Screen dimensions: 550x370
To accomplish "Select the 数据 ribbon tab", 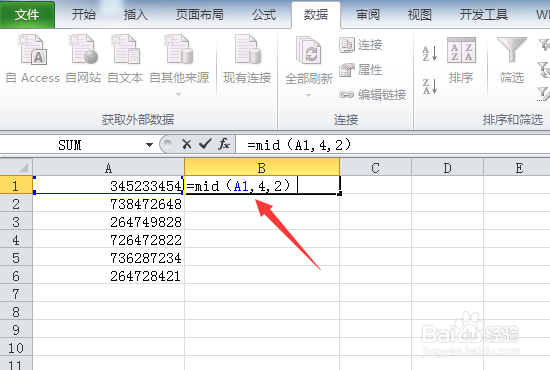I will 316,15.
